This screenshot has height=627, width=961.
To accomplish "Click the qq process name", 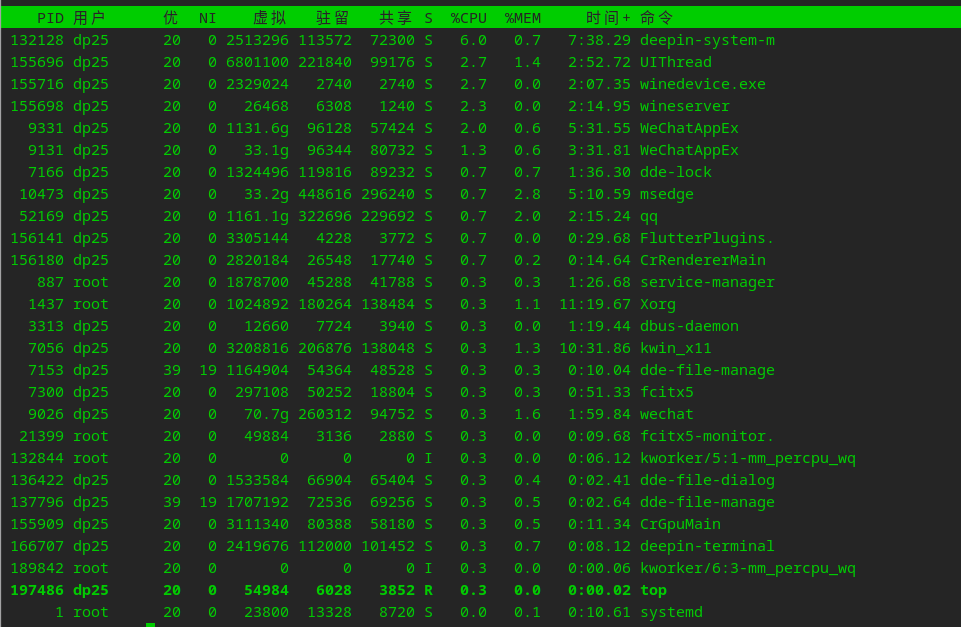I will coord(649,217).
